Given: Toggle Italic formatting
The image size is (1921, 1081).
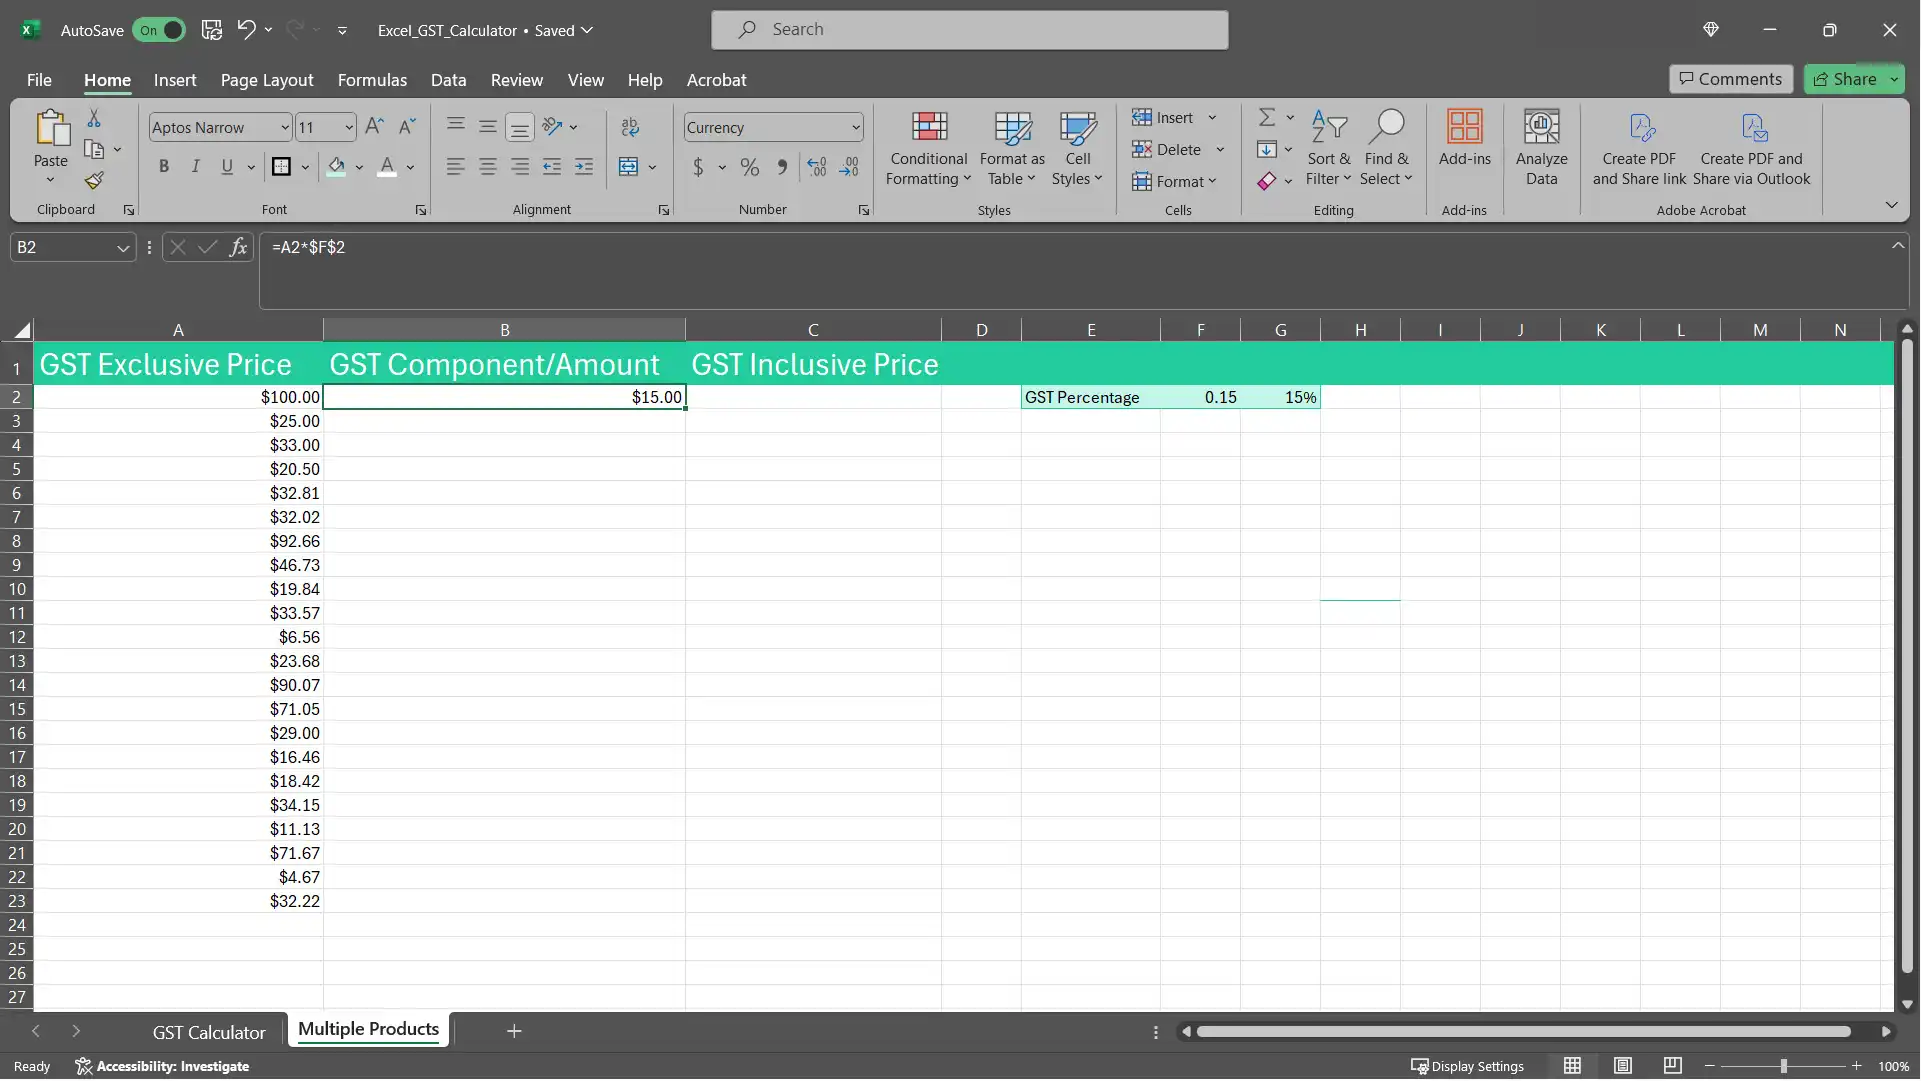Looking at the screenshot, I should point(196,167).
